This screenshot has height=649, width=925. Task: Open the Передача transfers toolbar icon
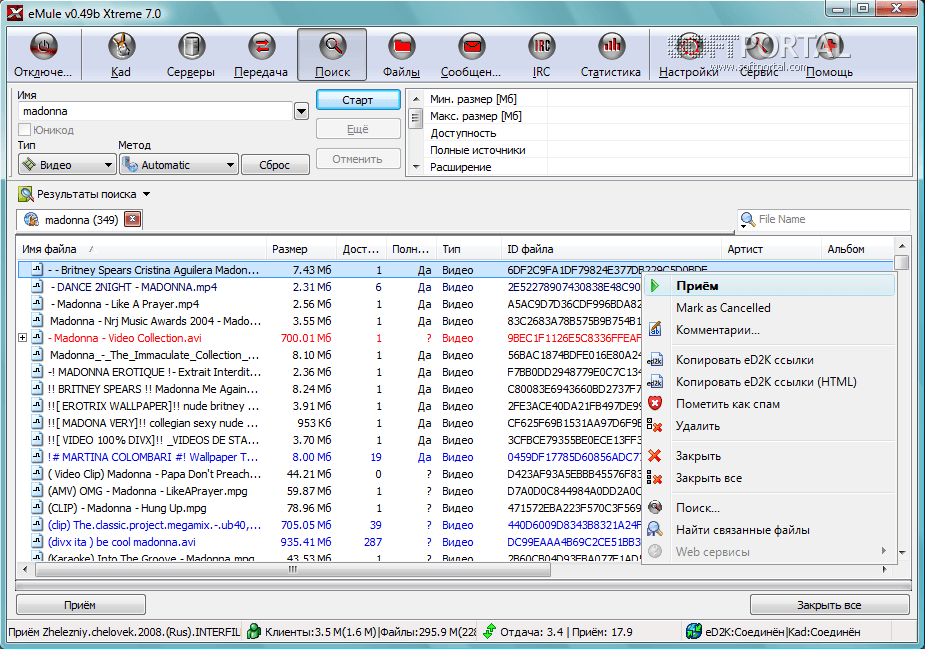pos(261,47)
